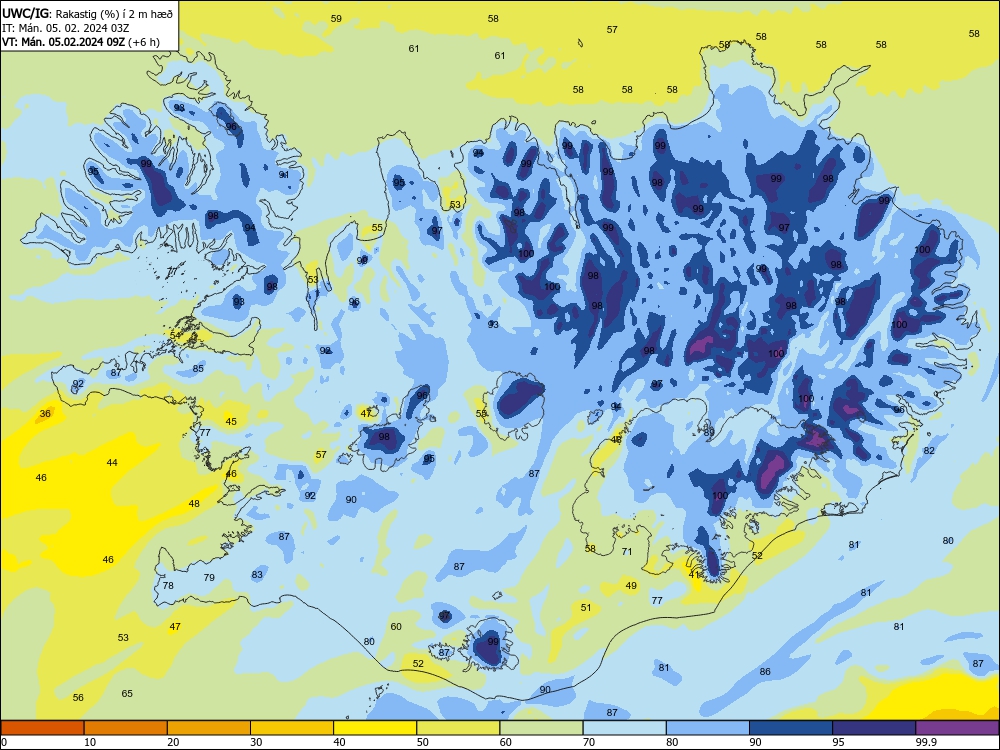The width and height of the screenshot is (1000, 750).
Task: Click the map value '49' in the south
Action: pos(631,585)
